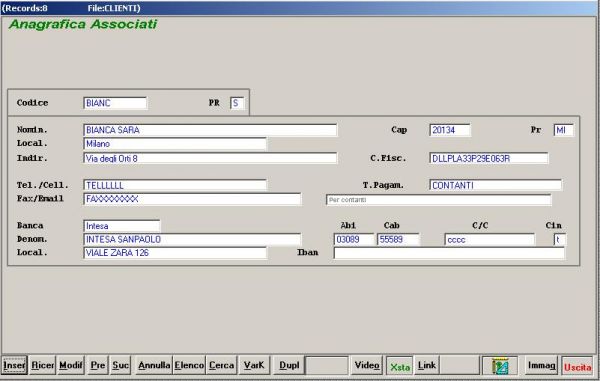The image size is (600, 381).
Task: Open Immag for record images
Action: pos(541,366)
